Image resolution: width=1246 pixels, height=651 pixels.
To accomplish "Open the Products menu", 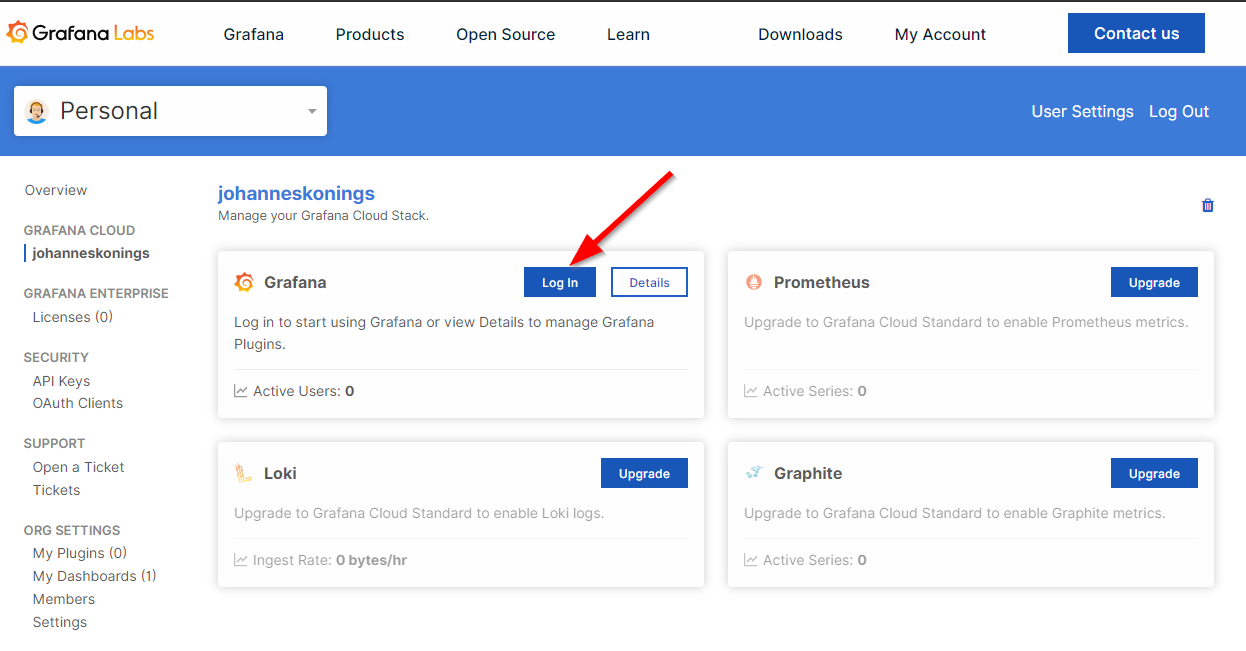I will click(370, 34).
